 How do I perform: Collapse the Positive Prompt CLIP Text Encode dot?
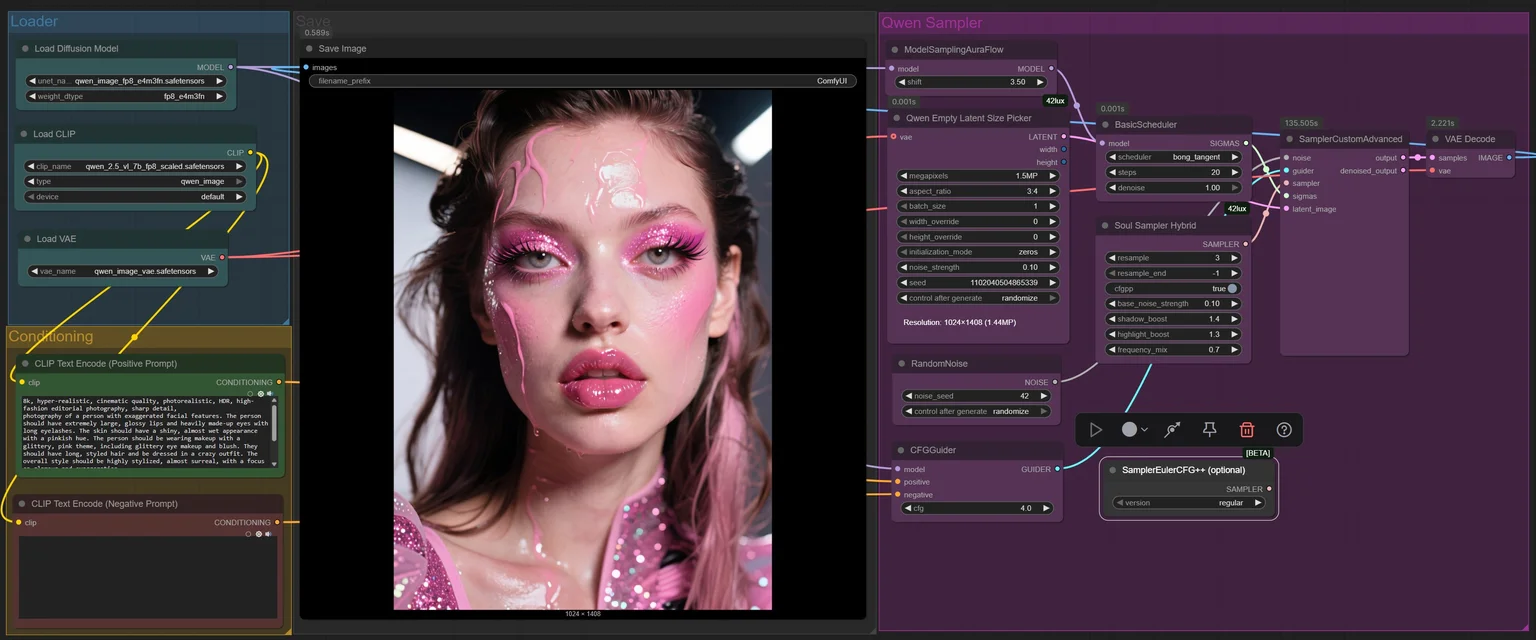24,363
